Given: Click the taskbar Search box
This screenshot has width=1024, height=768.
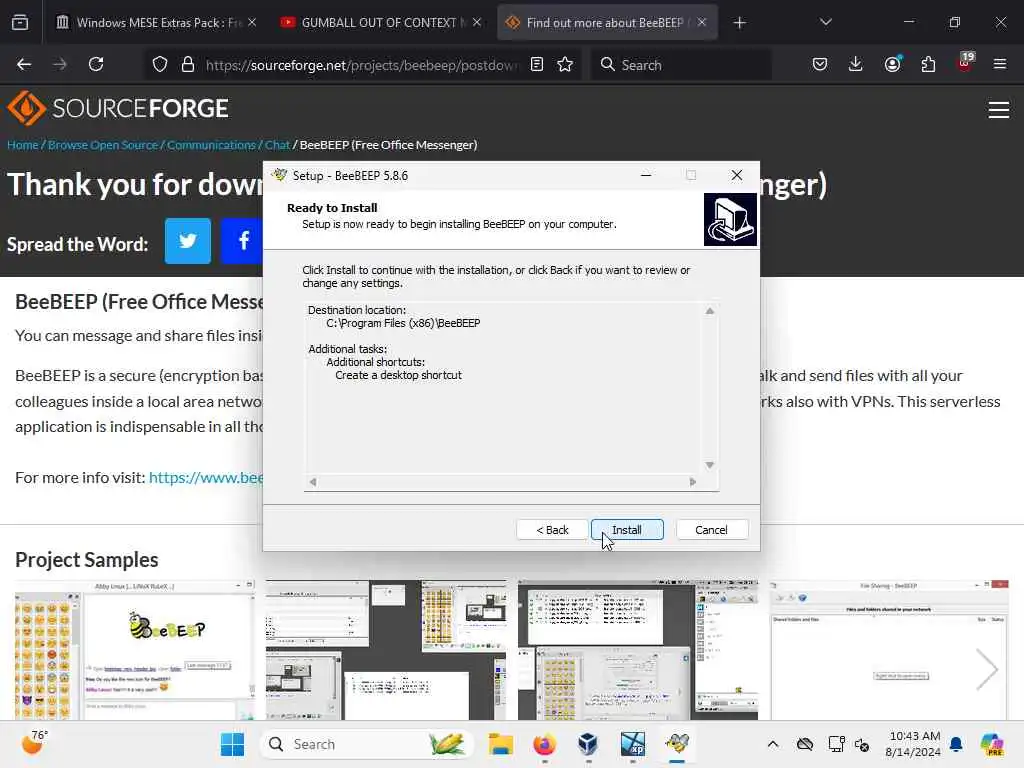Looking at the screenshot, I should (x=367, y=744).
